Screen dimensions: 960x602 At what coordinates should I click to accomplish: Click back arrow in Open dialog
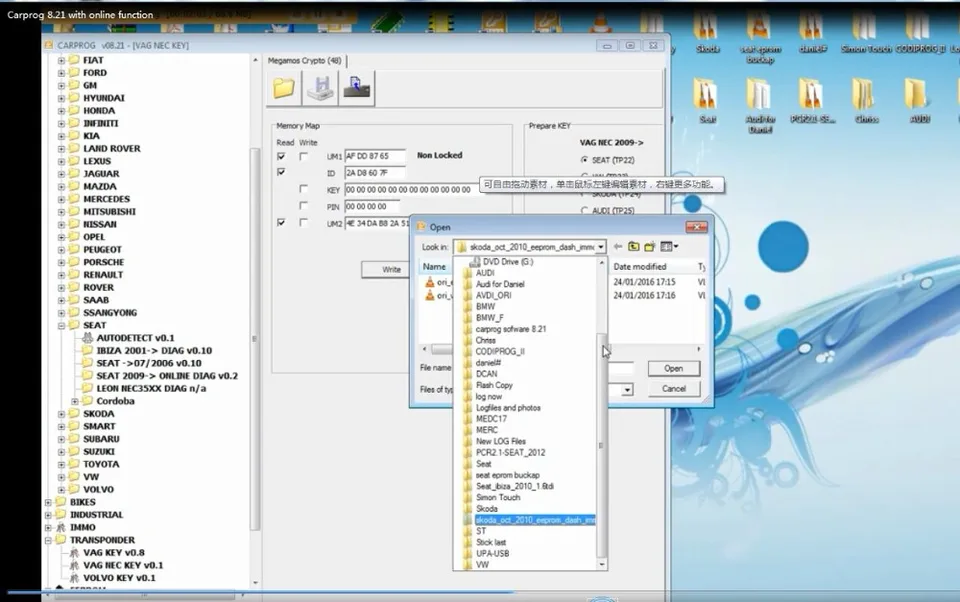[618, 247]
